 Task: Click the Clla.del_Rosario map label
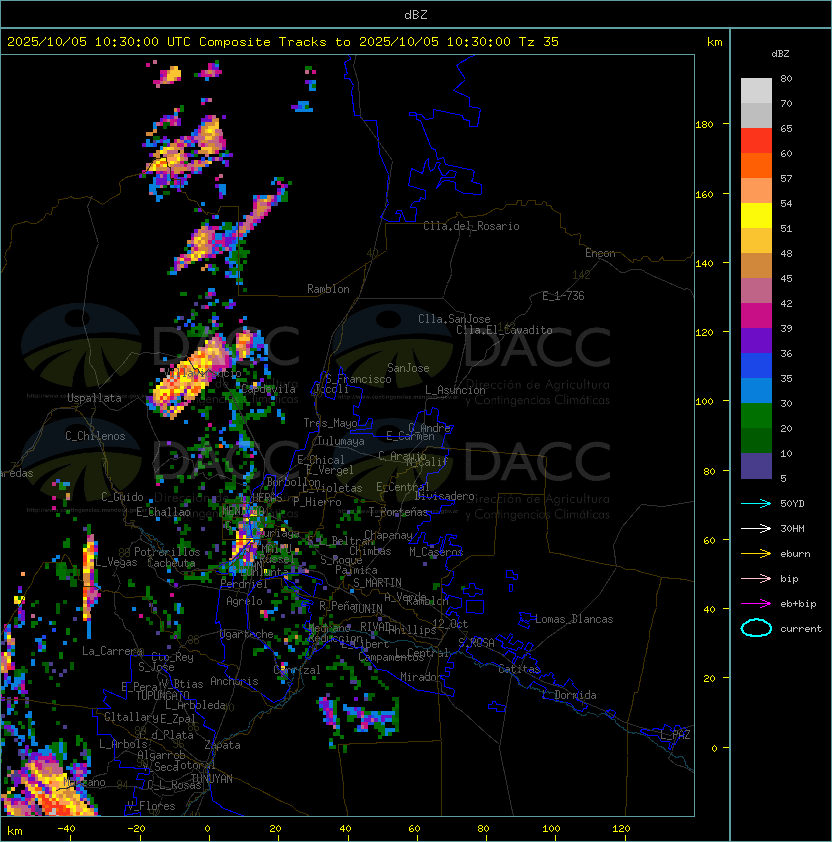coord(471,226)
